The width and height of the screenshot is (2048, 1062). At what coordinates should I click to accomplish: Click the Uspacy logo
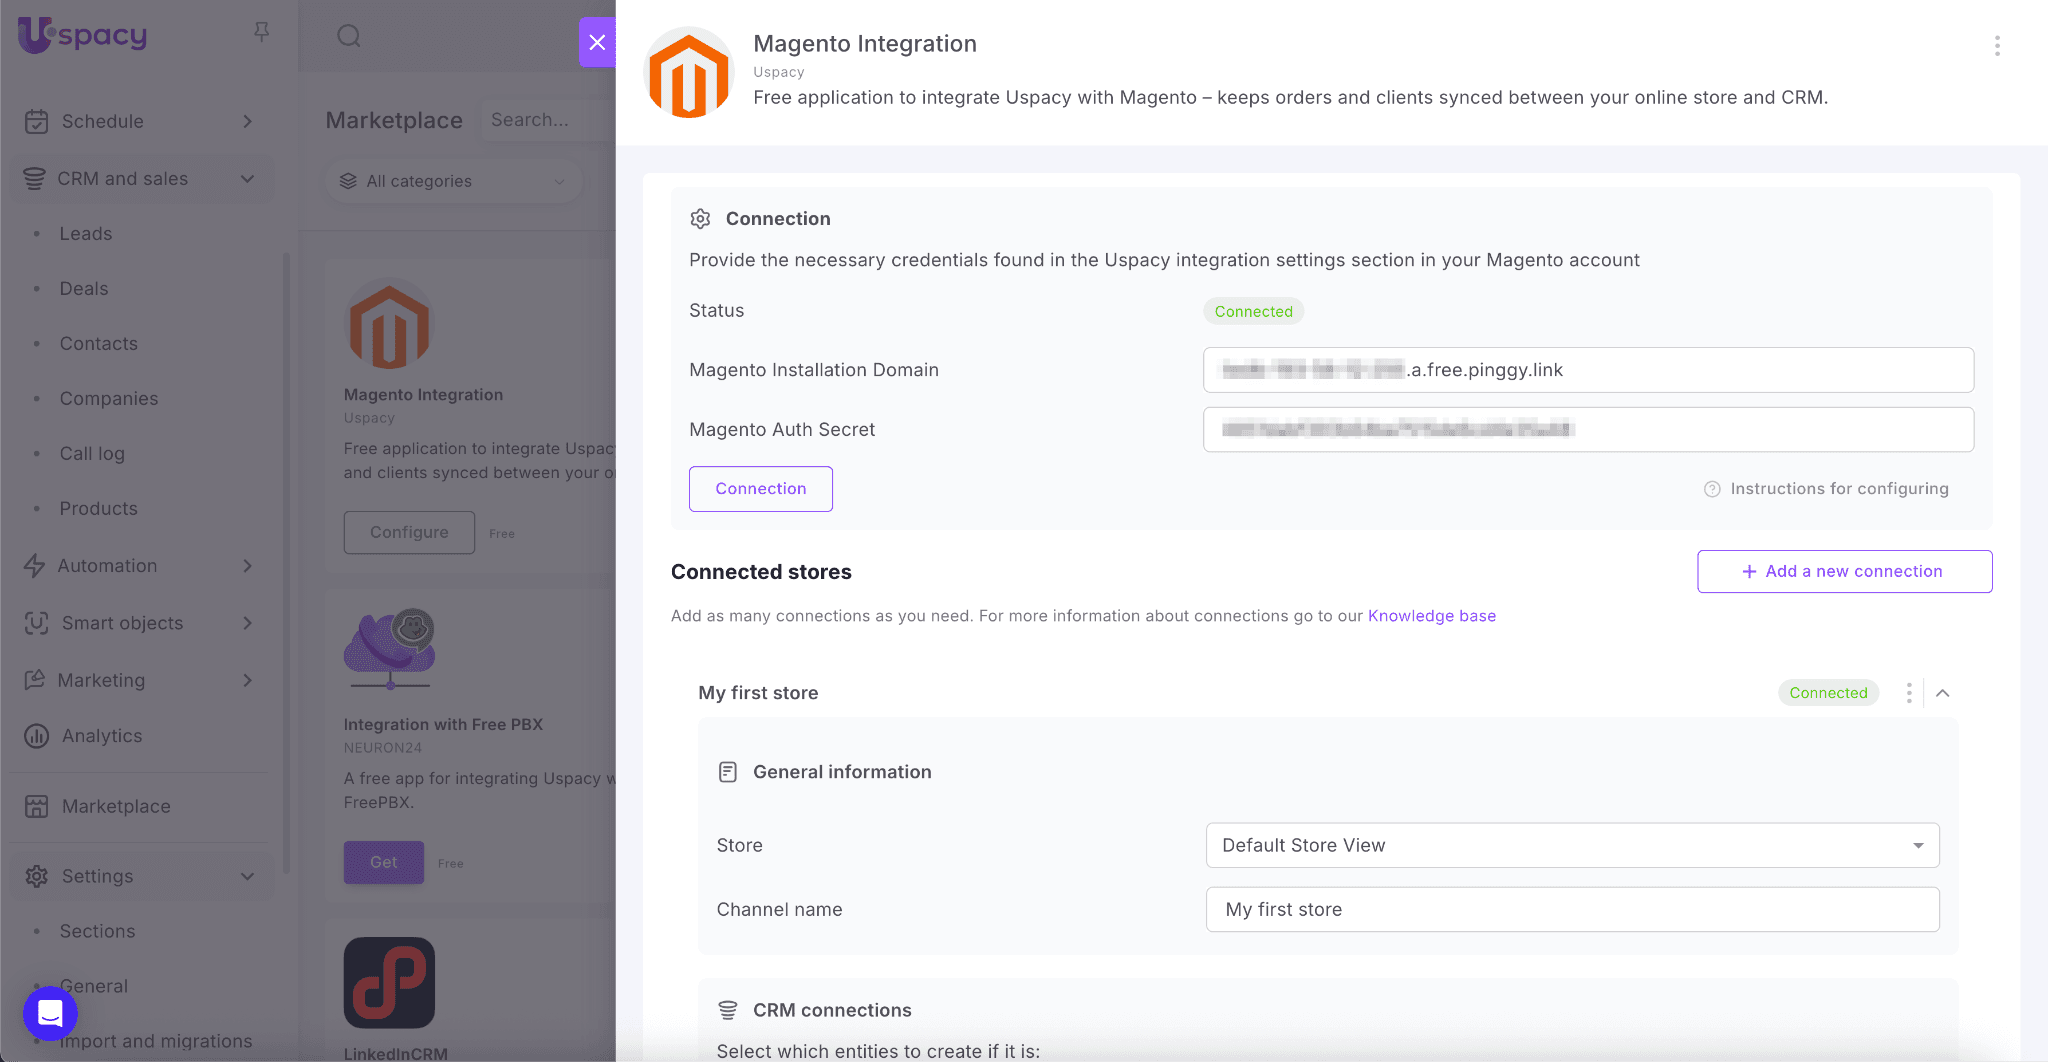[83, 35]
